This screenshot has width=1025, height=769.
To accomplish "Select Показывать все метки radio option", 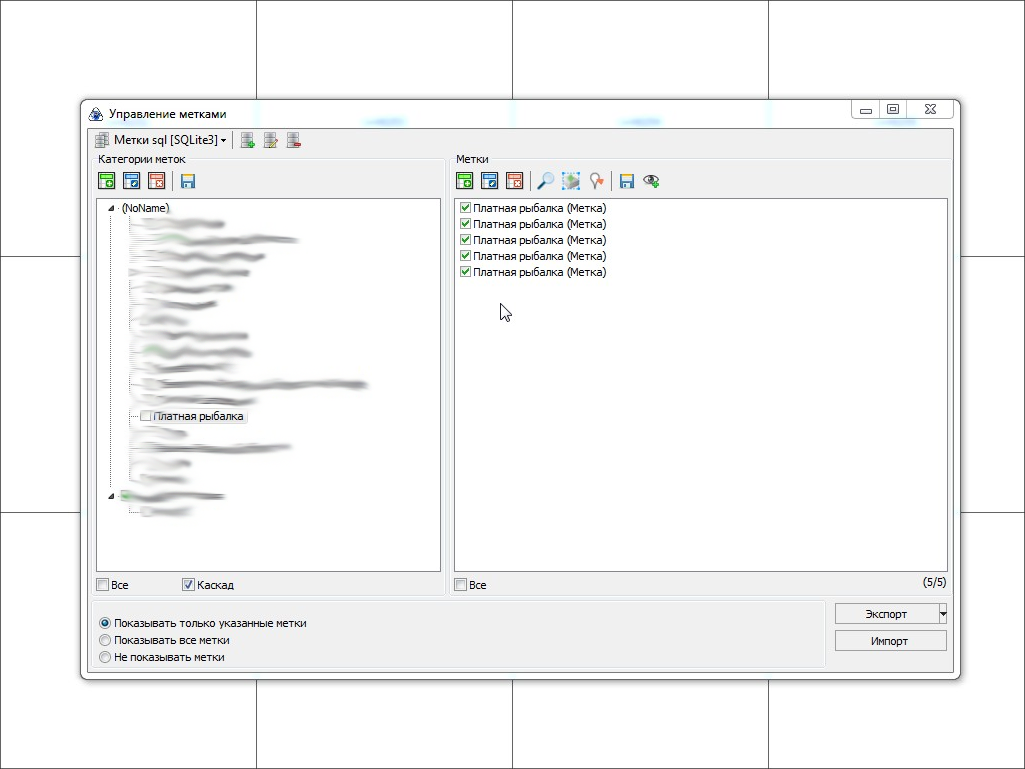I will coord(105,640).
